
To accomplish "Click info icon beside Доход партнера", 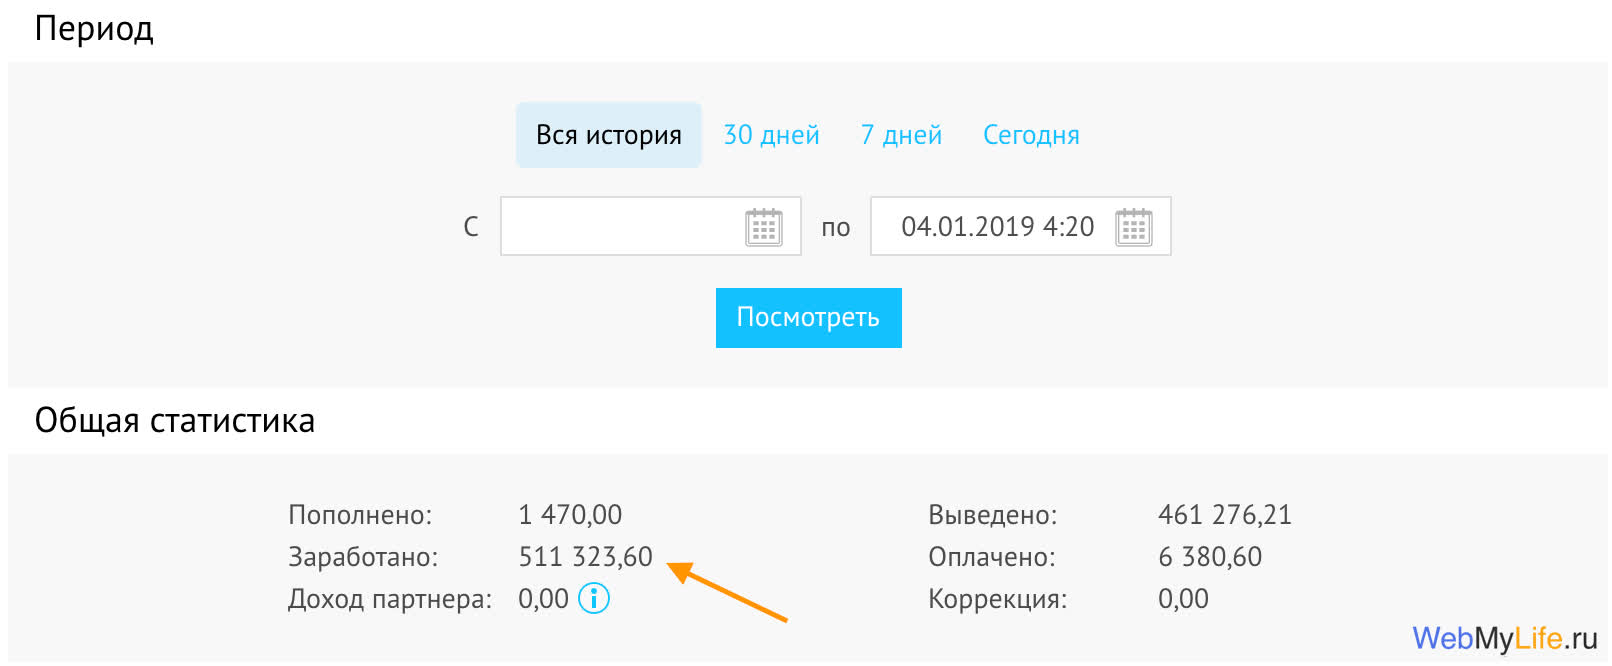I will coord(594,599).
